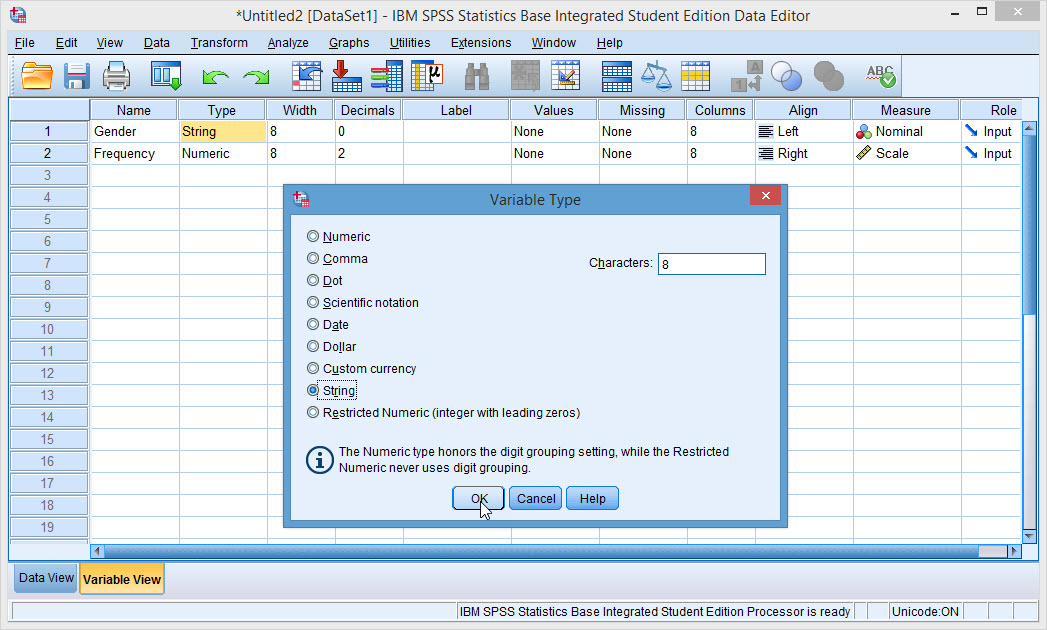The width and height of the screenshot is (1047, 630).
Task: Open the File menu
Action: click(x=25, y=43)
